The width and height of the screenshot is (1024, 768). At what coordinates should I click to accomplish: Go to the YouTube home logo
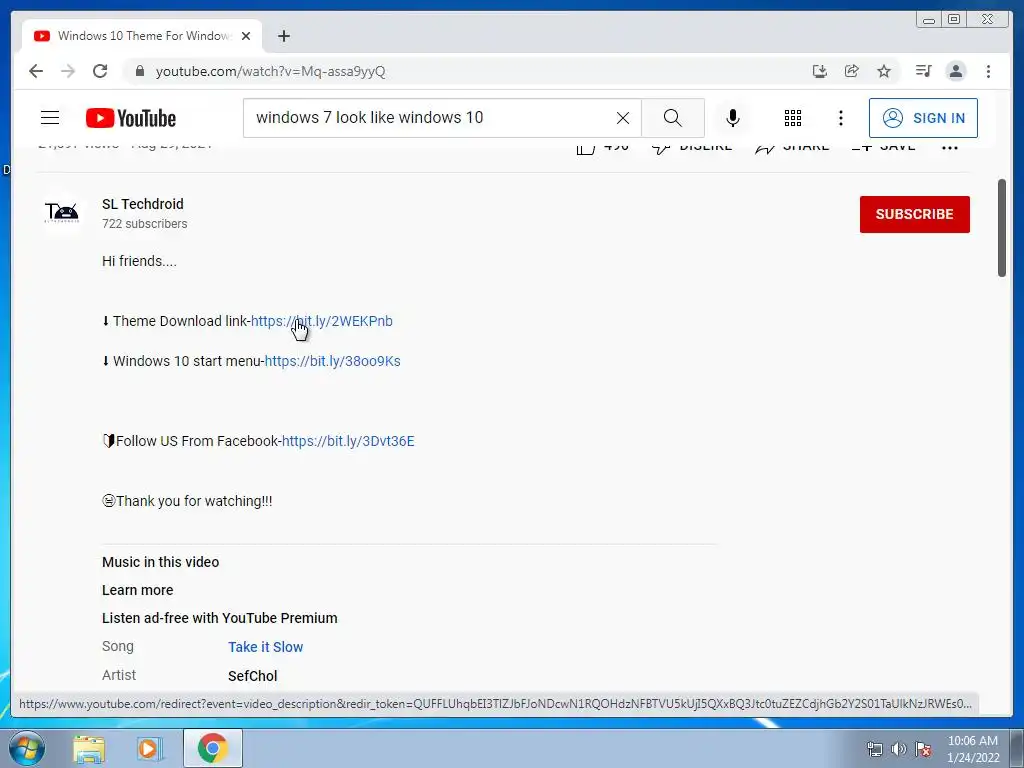pyautogui.click(x=131, y=118)
